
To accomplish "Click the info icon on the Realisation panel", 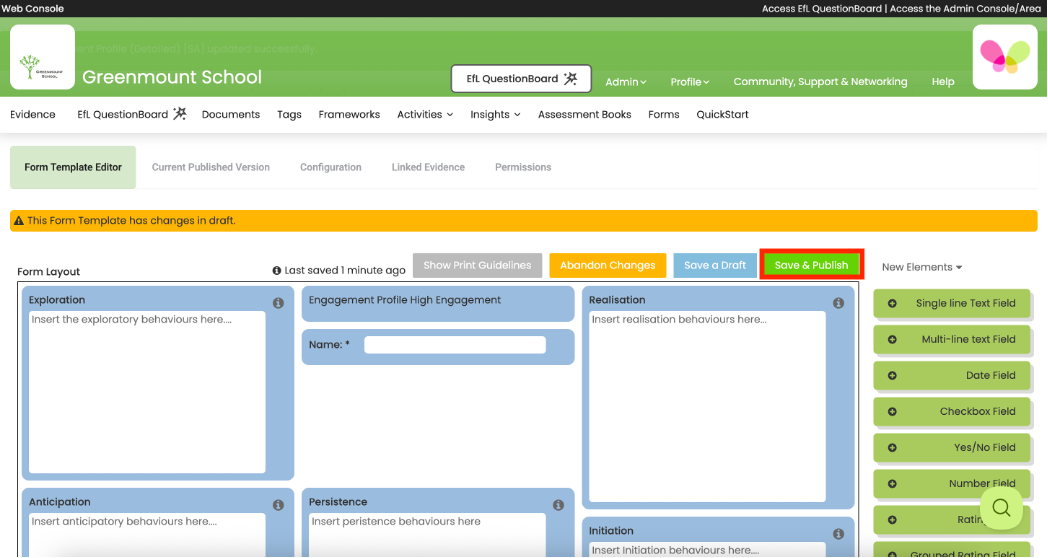I will tap(838, 303).
